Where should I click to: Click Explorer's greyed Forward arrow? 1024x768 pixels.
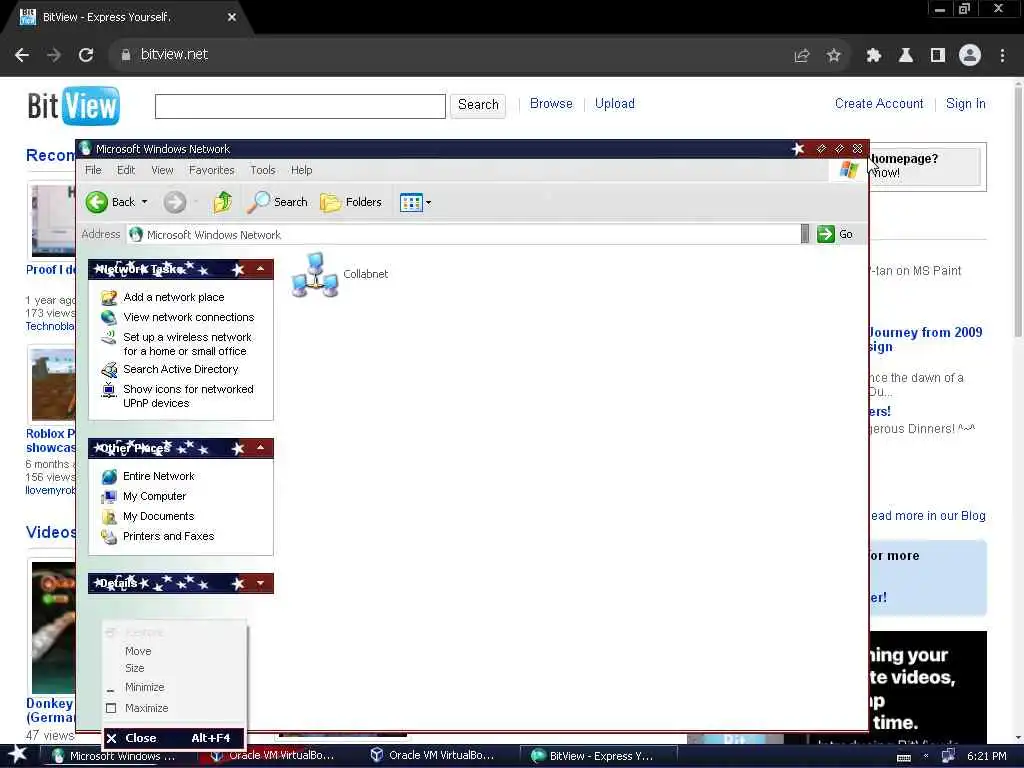pyautogui.click(x=174, y=202)
